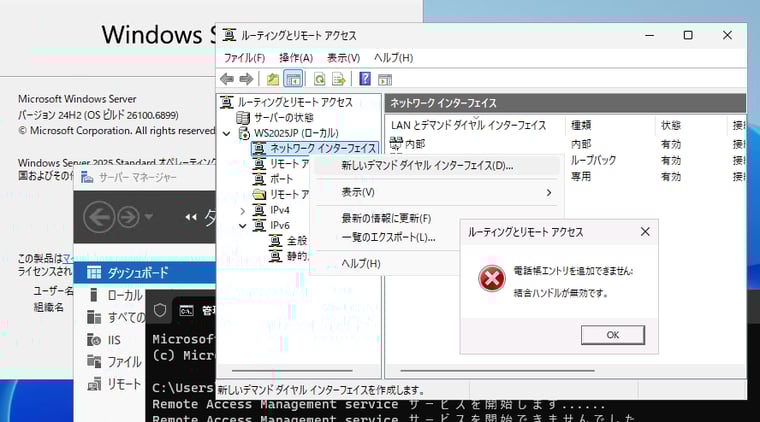Click the IPv4 node icon

coord(259,210)
